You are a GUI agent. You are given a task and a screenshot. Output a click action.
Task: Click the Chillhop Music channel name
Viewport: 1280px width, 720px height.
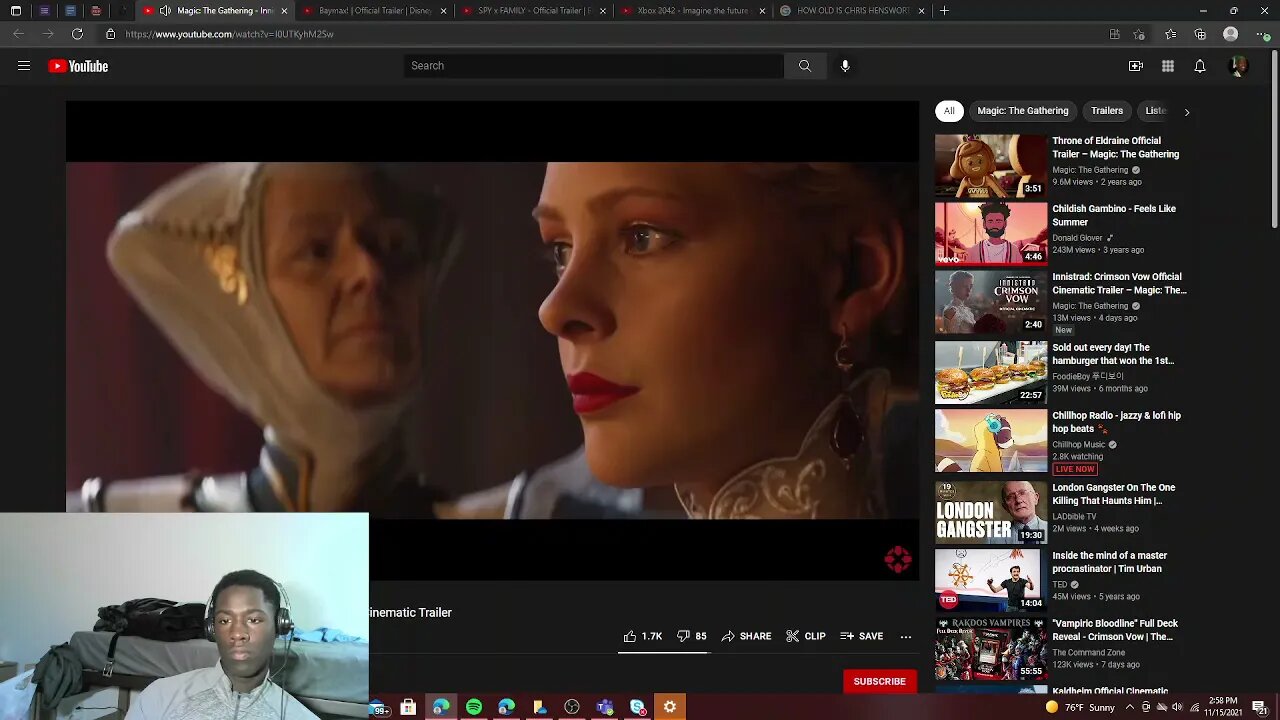1079,445
